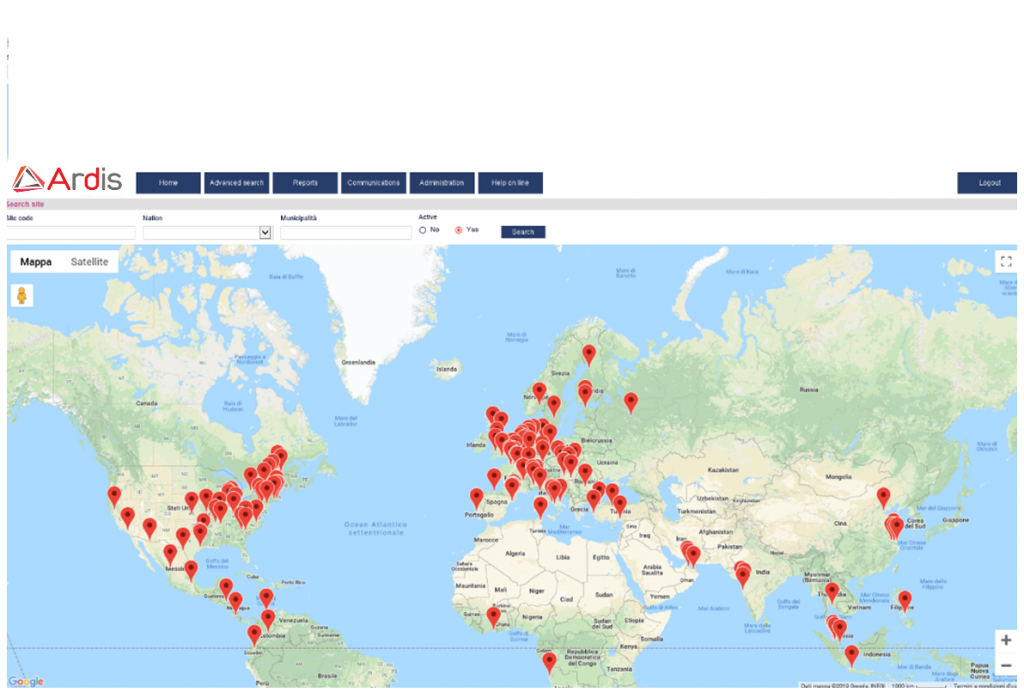Open Help on line
The width and height of the screenshot is (1024, 692).
coord(510,183)
